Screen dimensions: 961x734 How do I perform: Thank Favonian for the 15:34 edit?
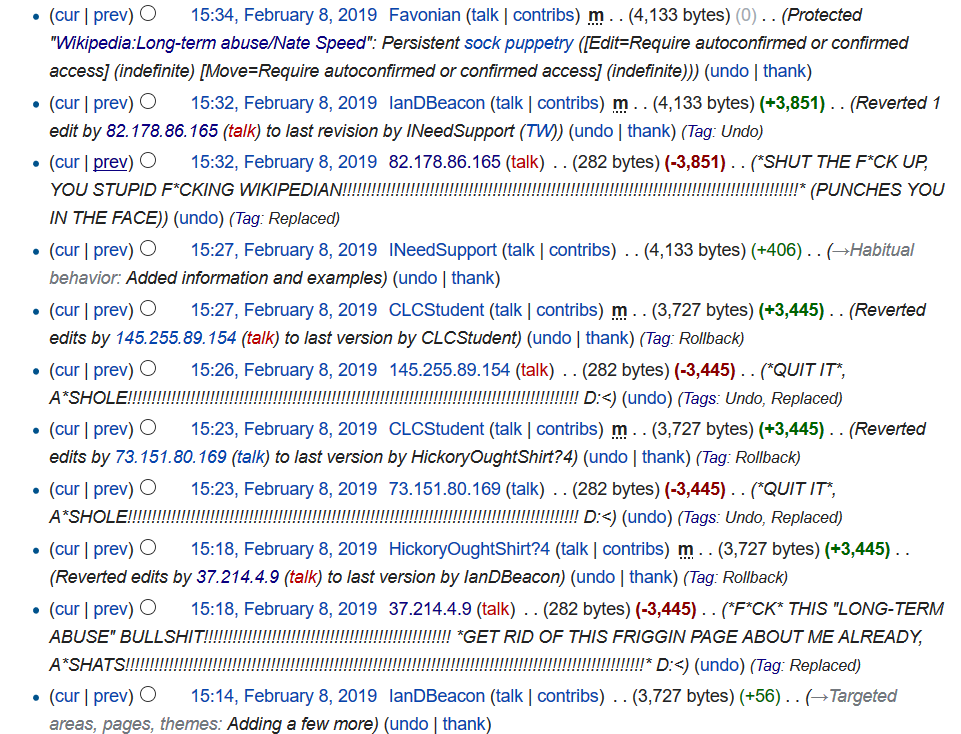[784, 71]
